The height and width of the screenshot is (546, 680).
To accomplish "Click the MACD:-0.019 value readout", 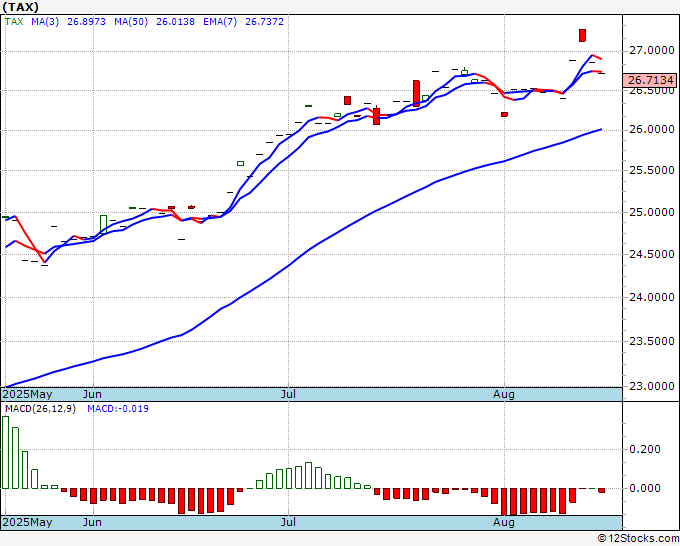I will click(x=118, y=409).
